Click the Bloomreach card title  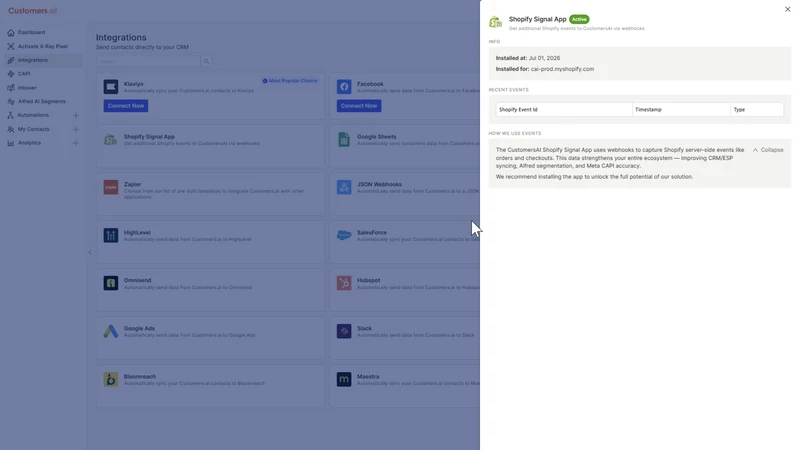140,376
